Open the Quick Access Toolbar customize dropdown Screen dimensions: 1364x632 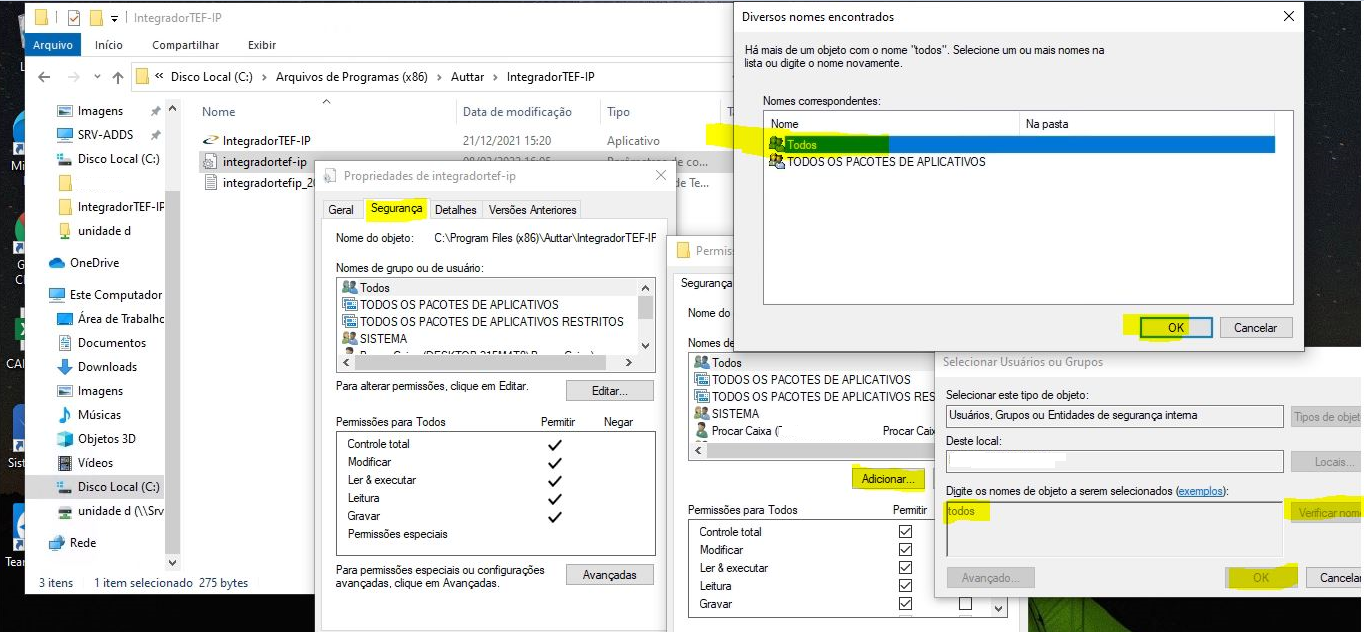pyautogui.click(x=114, y=18)
